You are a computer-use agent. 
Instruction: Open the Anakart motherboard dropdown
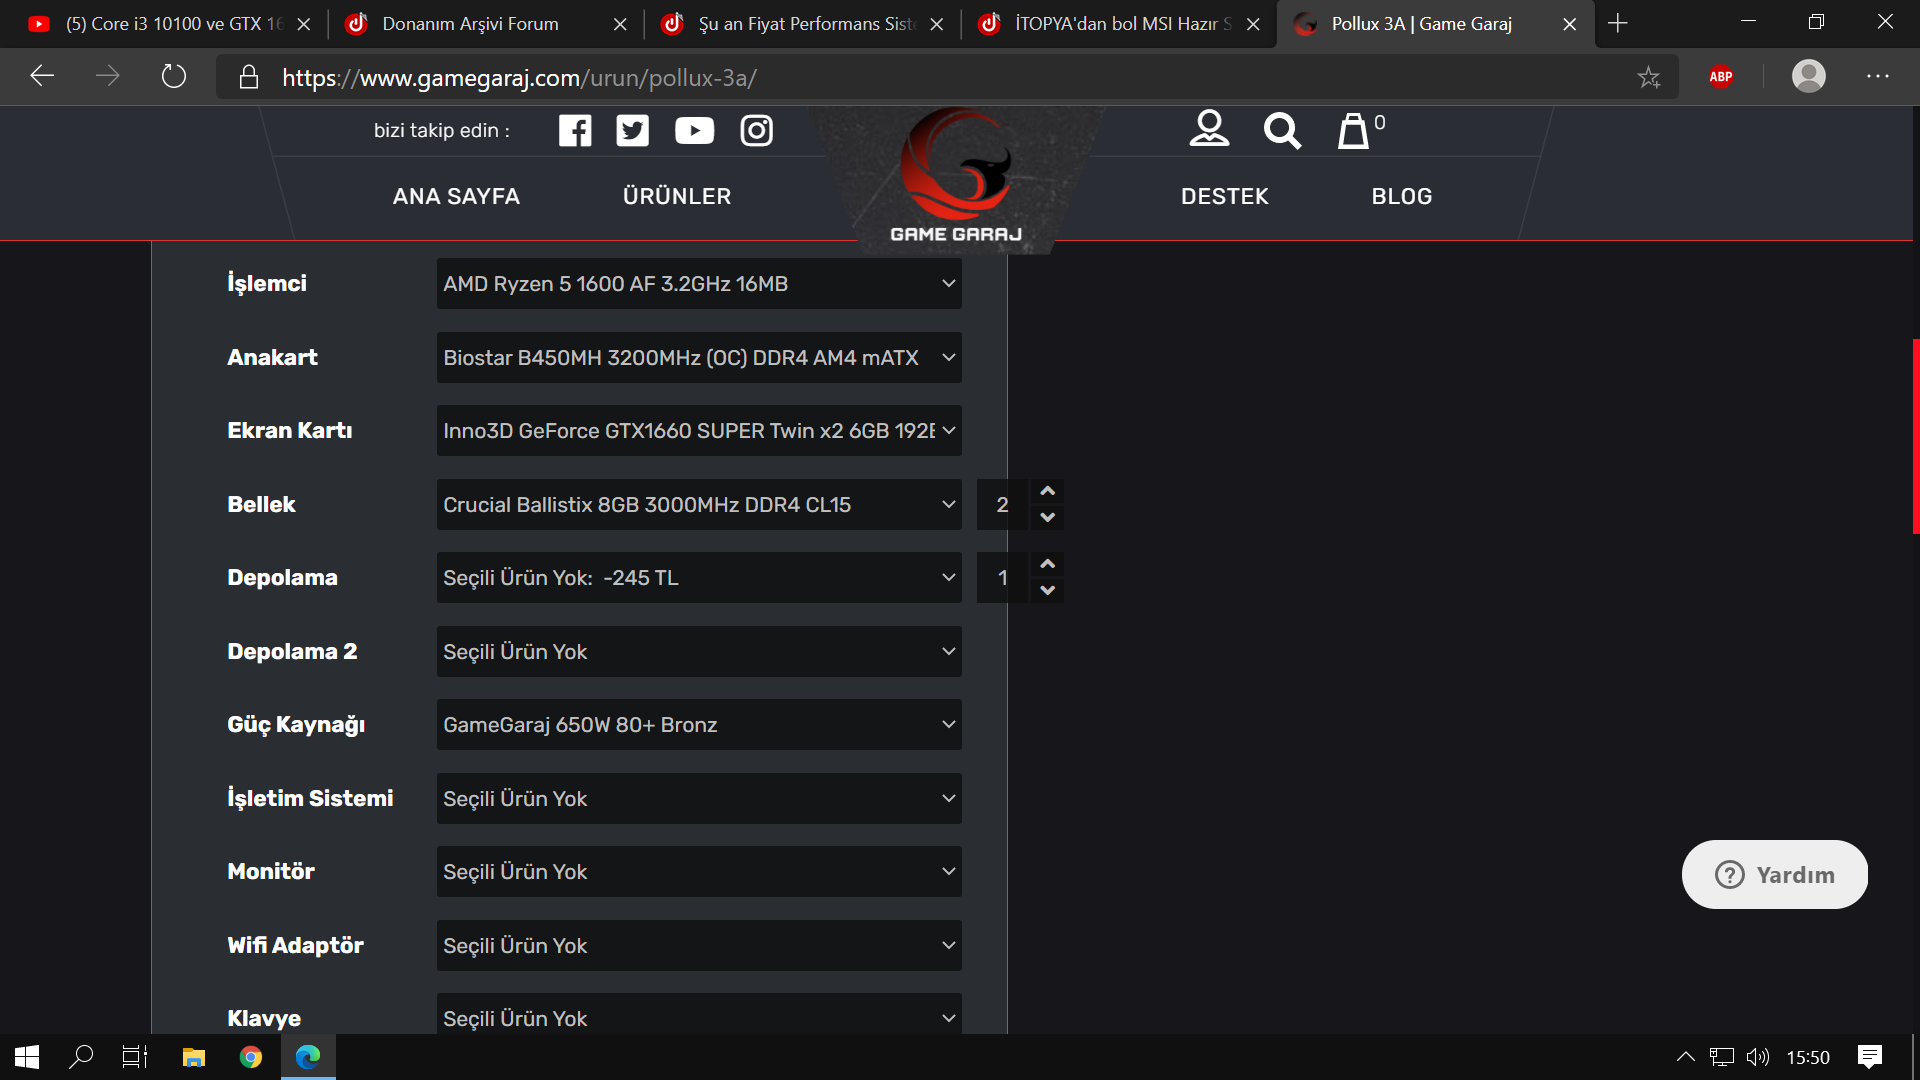pos(699,358)
